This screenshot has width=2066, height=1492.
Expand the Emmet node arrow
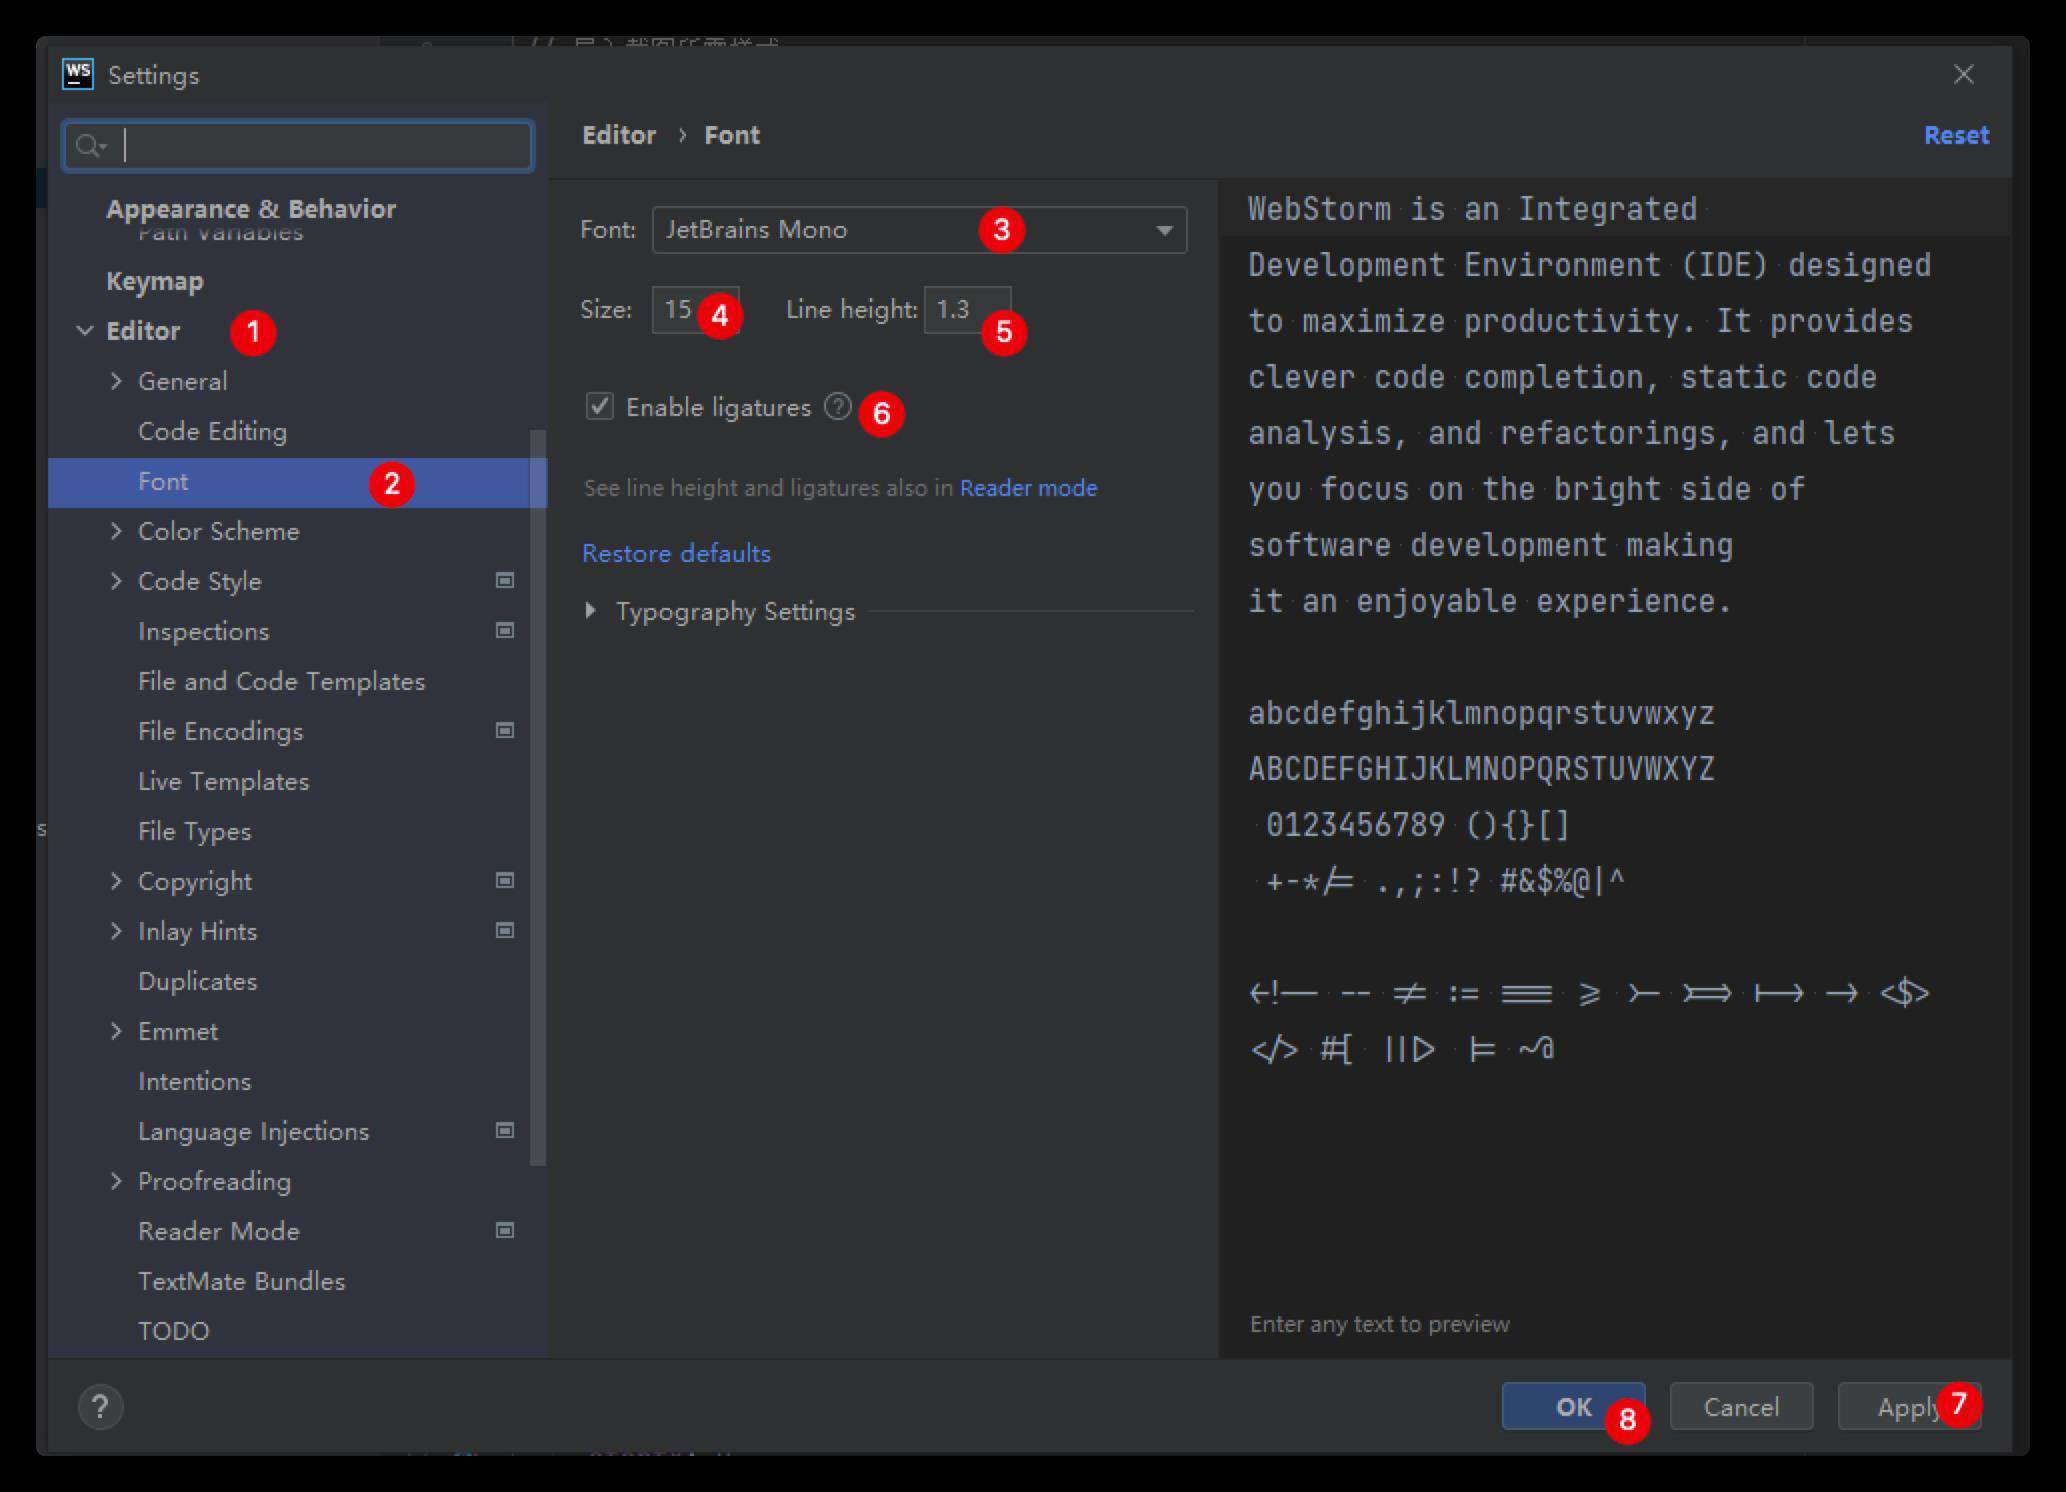tap(116, 1031)
